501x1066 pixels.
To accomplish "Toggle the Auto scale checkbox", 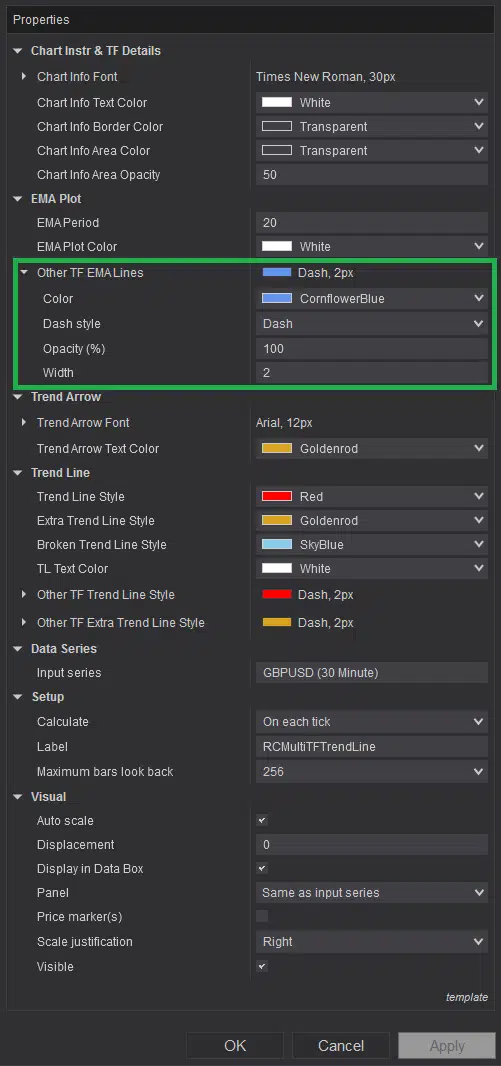I will (262, 821).
